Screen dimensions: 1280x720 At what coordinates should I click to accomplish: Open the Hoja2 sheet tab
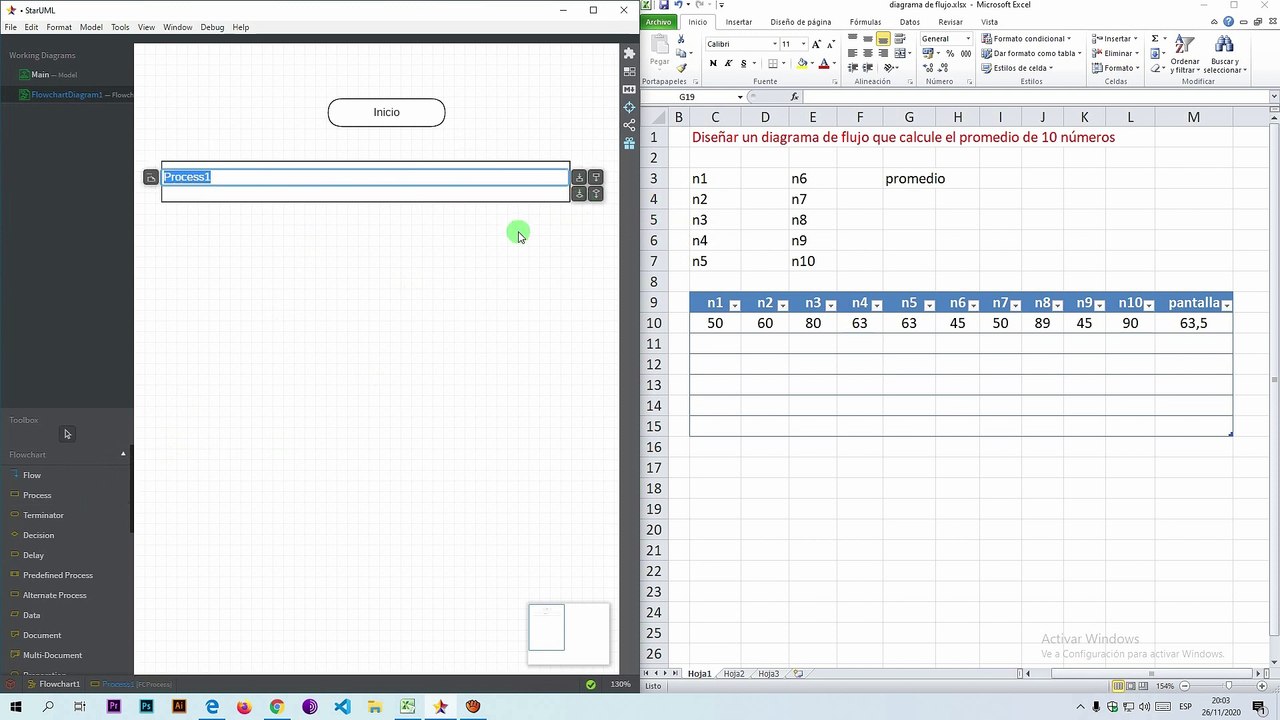[734, 674]
